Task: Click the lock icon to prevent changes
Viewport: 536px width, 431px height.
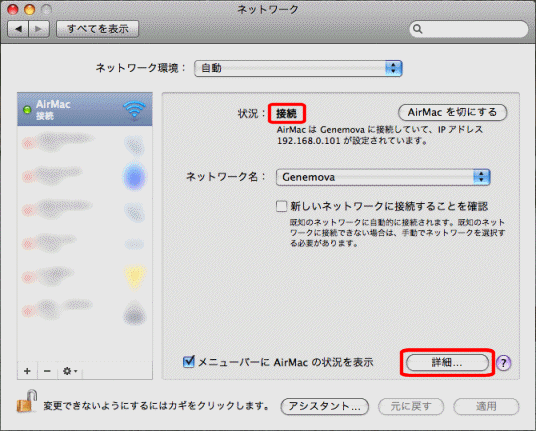Action: coord(27,401)
